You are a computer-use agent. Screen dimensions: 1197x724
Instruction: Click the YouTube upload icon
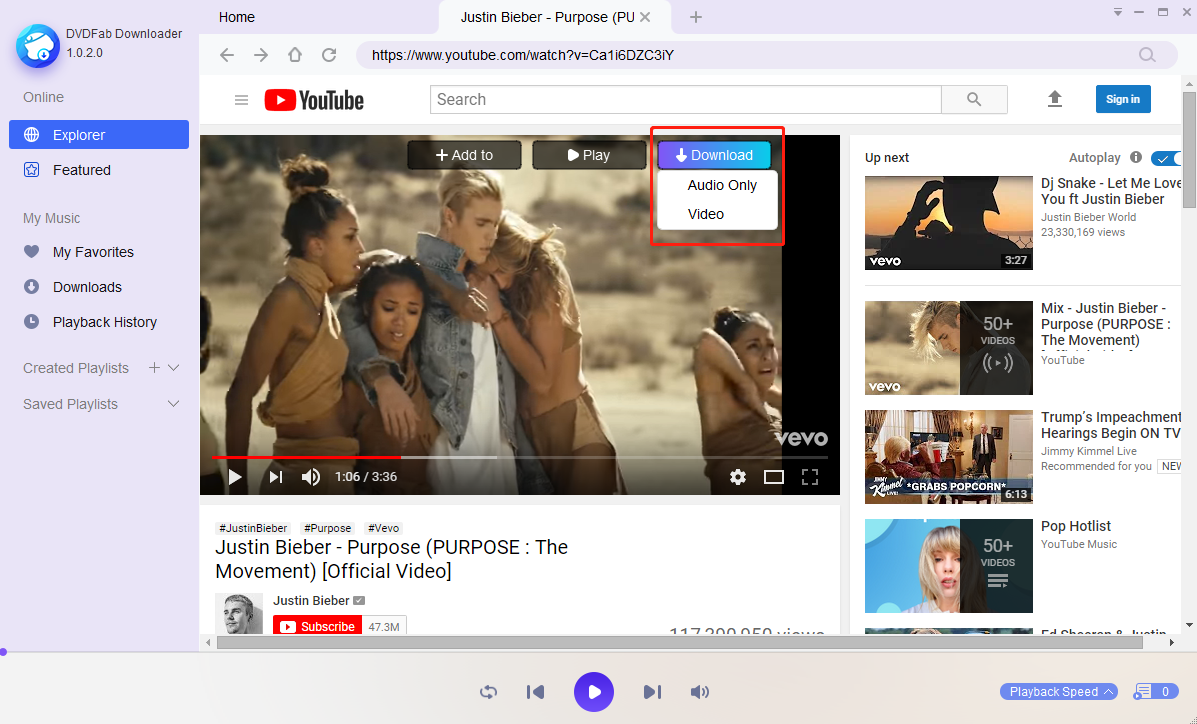[1054, 99]
